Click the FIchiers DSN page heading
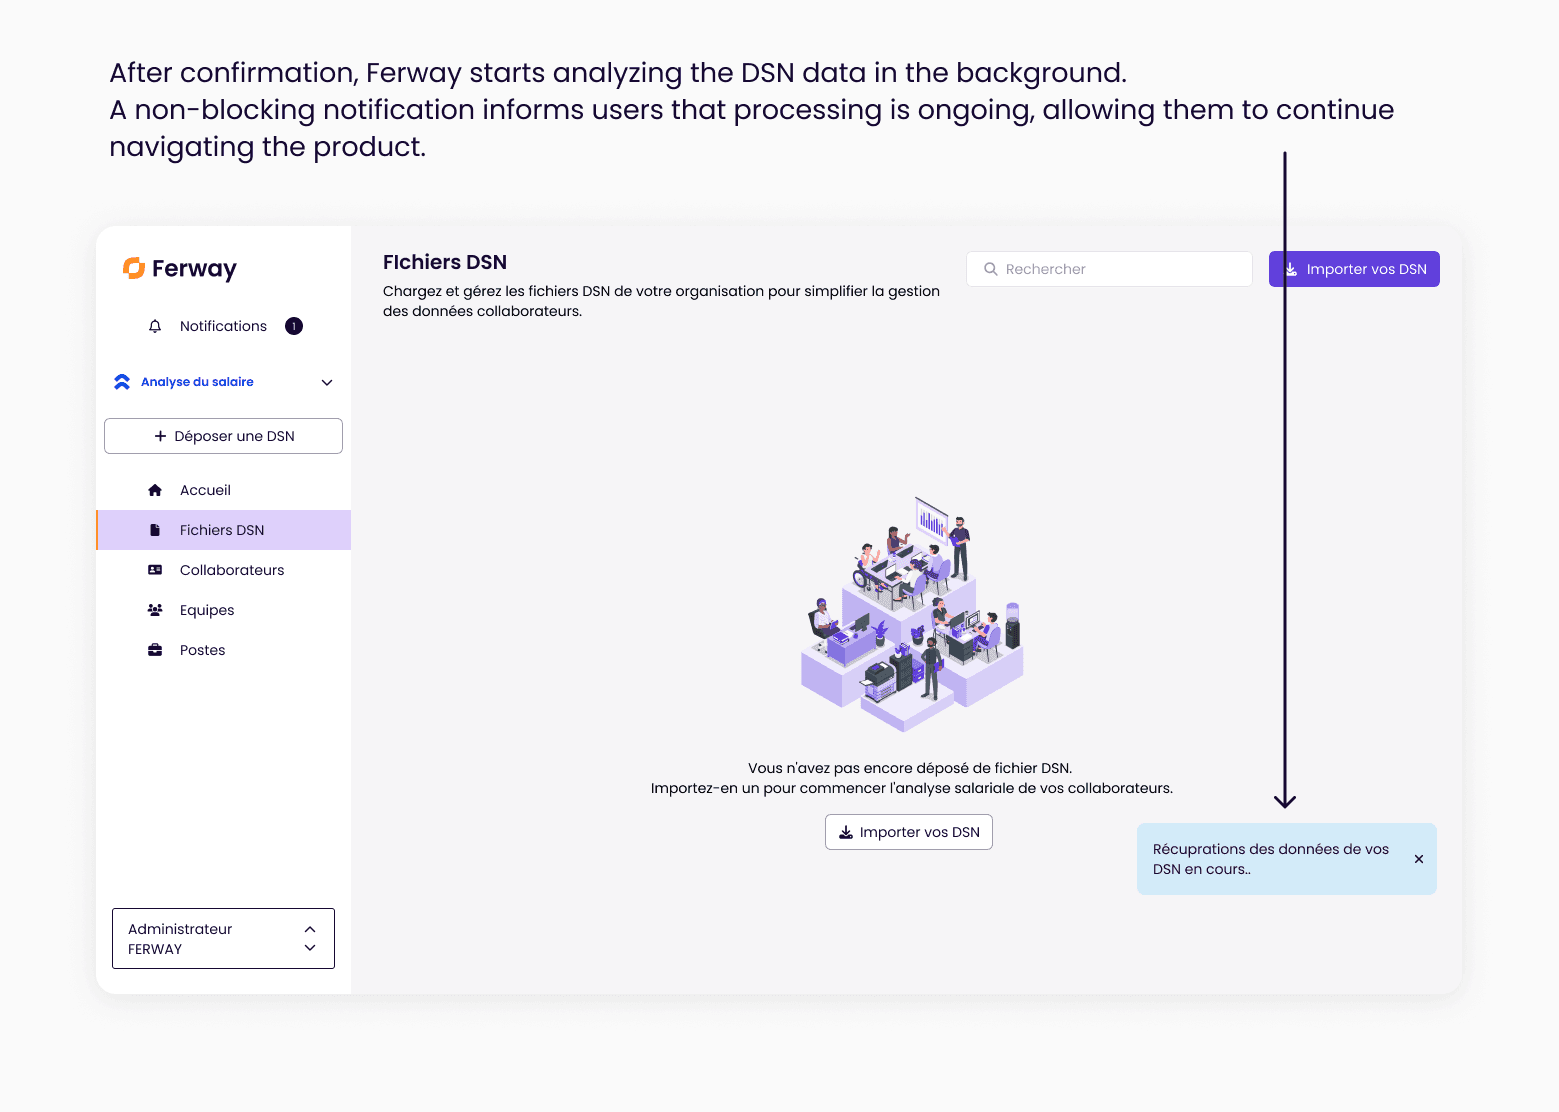The image size is (1559, 1112). pos(445,262)
